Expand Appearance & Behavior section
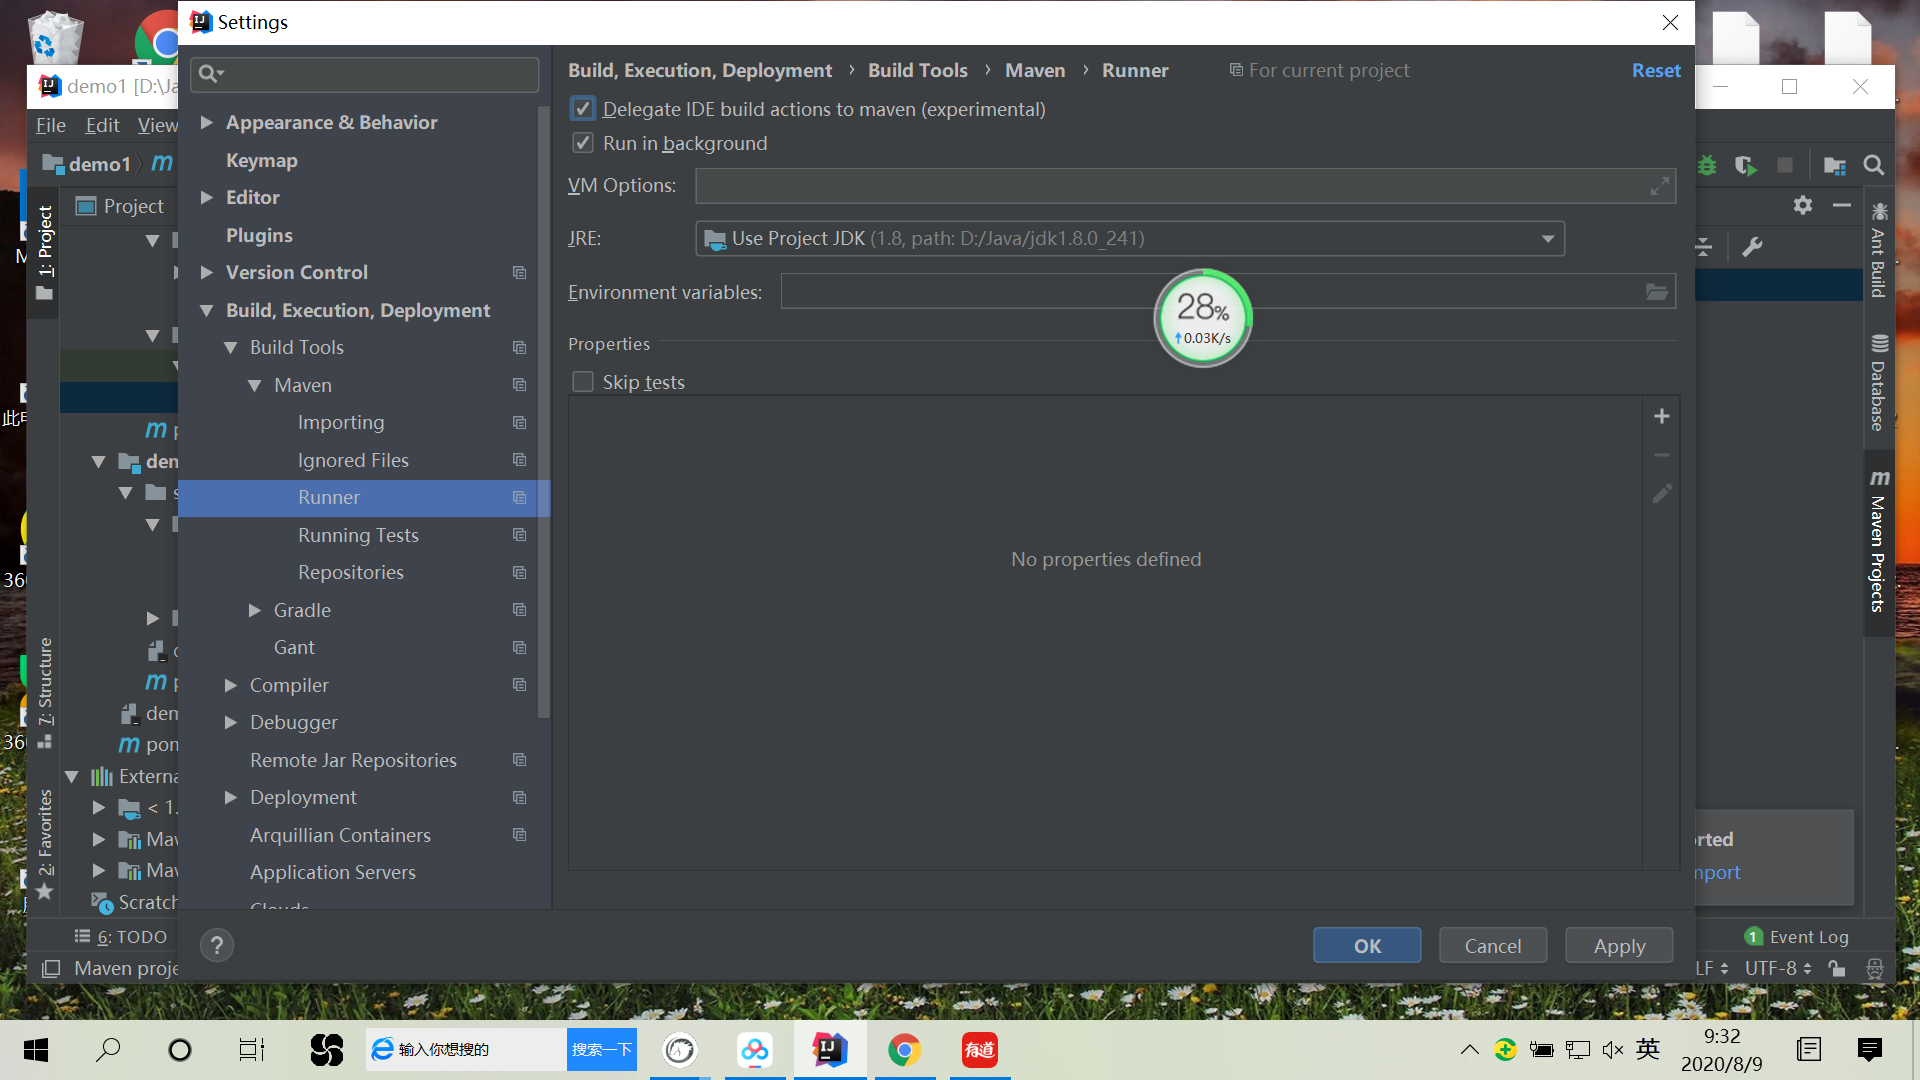The width and height of the screenshot is (1920, 1080). [x=207, y=122]
